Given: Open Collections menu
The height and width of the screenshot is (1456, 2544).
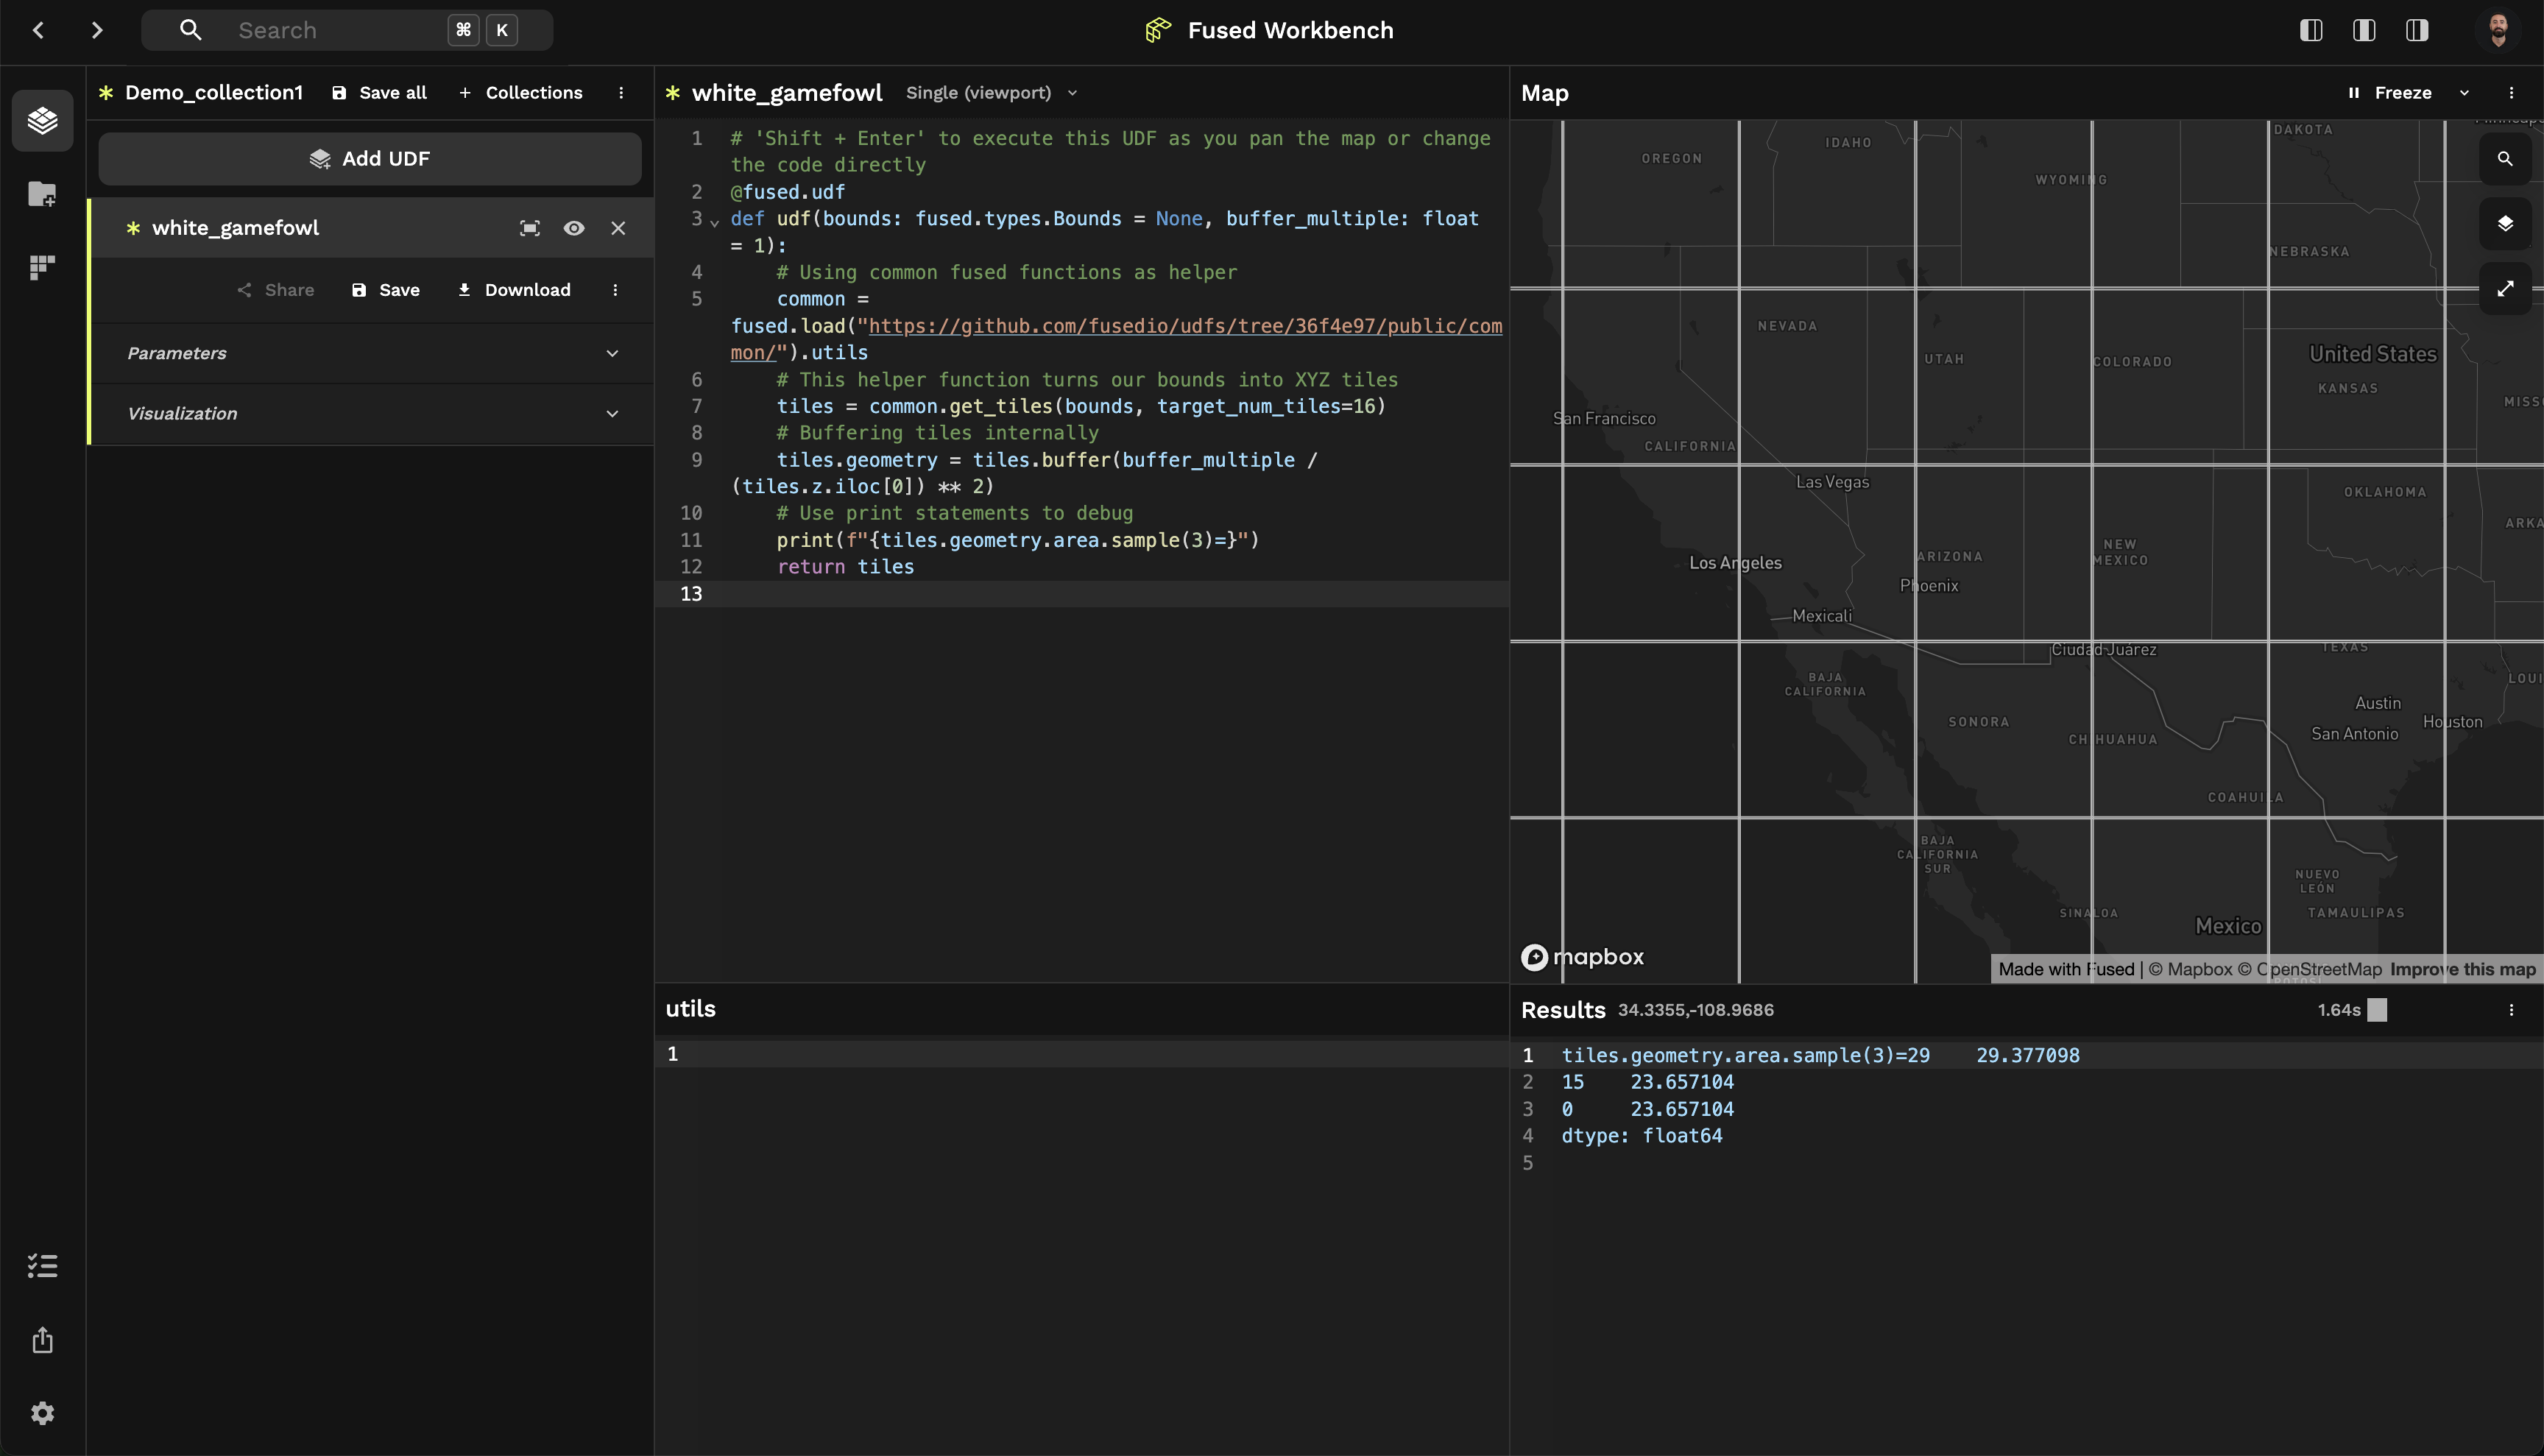Looking at the screenshot, I should 520,93.
